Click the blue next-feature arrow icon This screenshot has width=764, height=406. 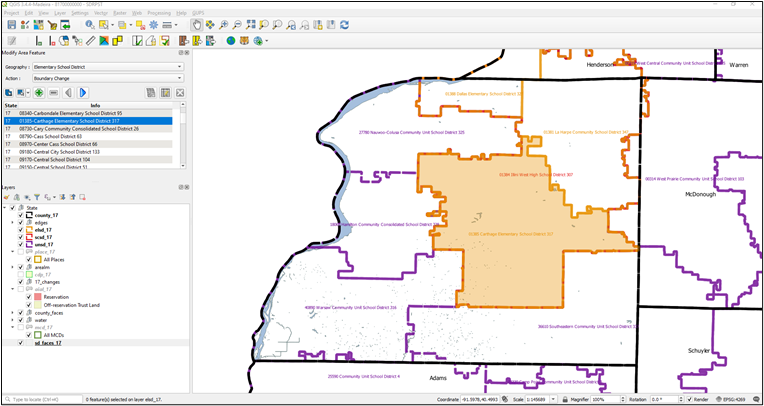(x=83, y=92)
